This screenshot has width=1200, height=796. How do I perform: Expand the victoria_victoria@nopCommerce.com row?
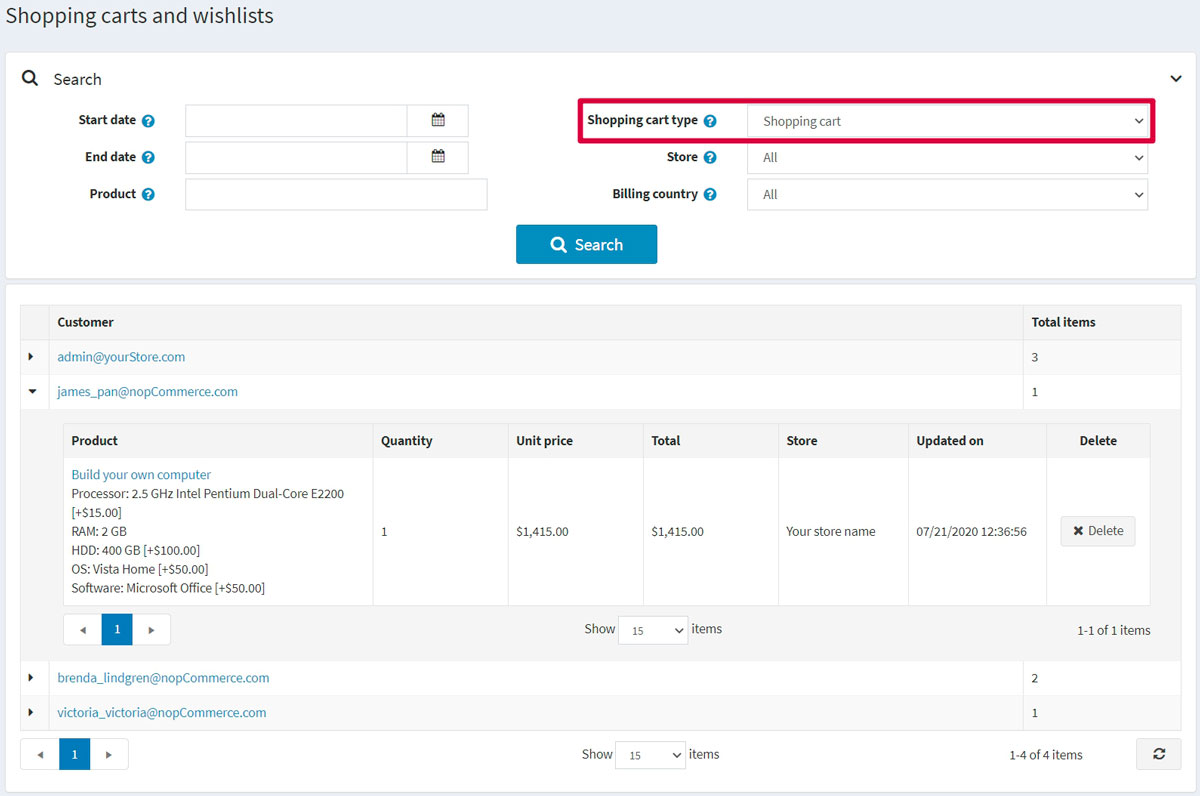coord(31,713)
